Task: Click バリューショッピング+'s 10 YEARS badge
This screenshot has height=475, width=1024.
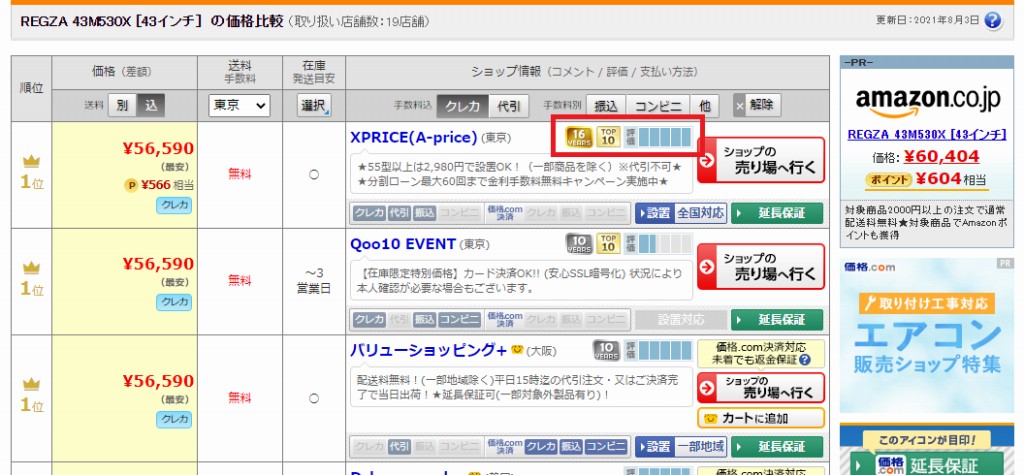Action: click(607, 350)
